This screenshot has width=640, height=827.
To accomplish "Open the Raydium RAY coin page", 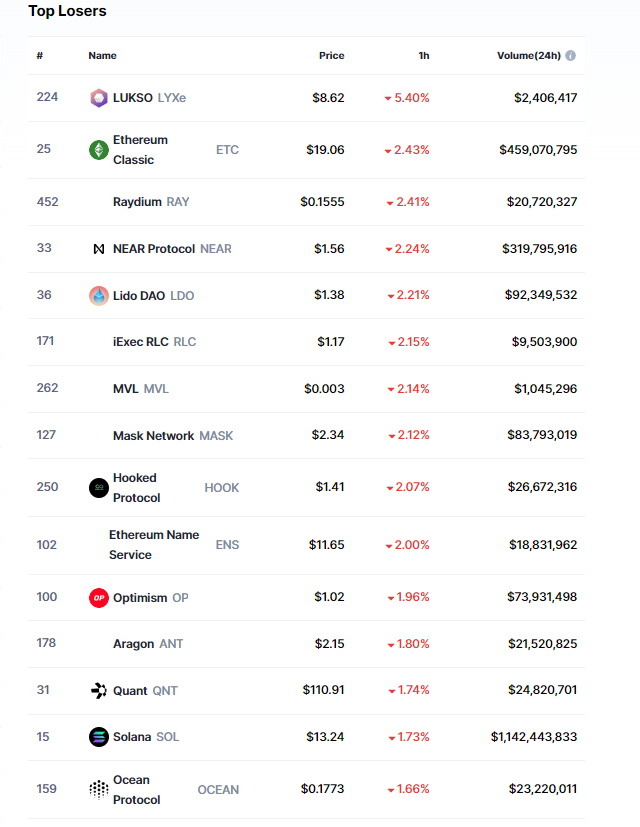I will click(137, 202).
